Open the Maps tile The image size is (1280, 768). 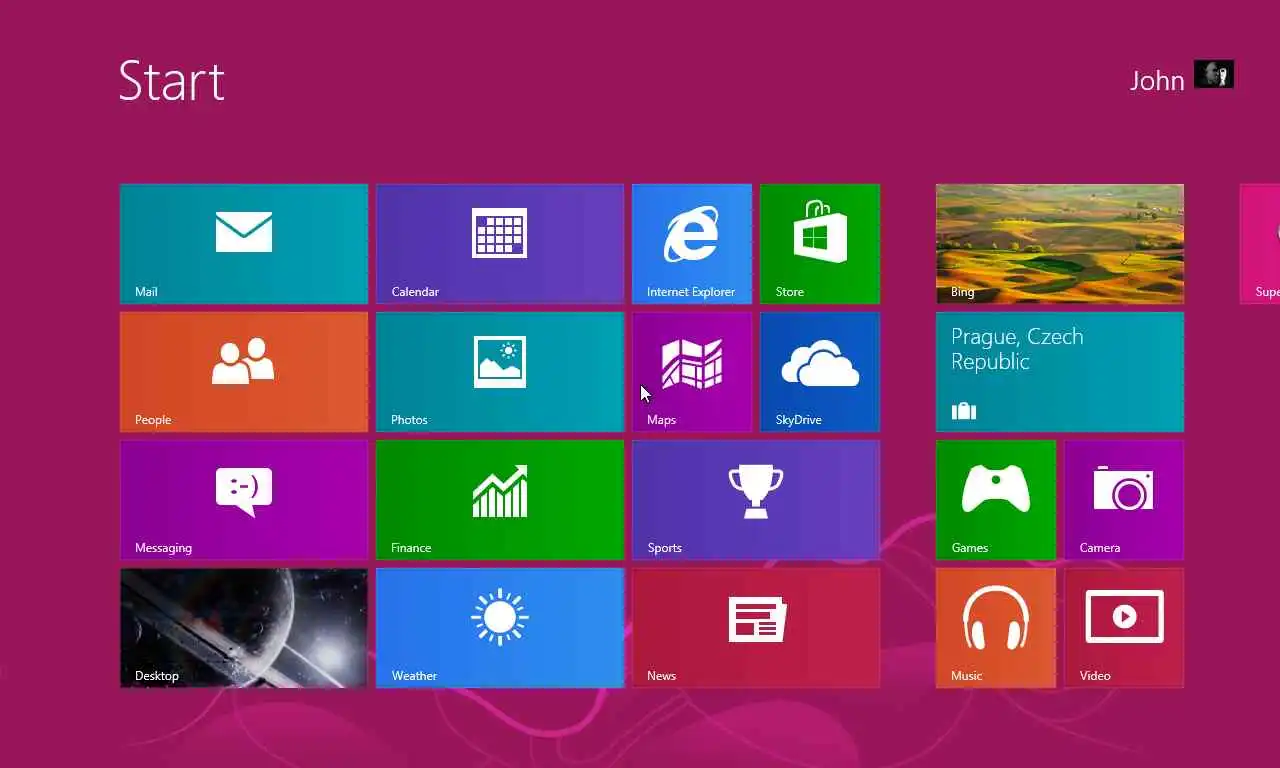(x=692, y=372)
